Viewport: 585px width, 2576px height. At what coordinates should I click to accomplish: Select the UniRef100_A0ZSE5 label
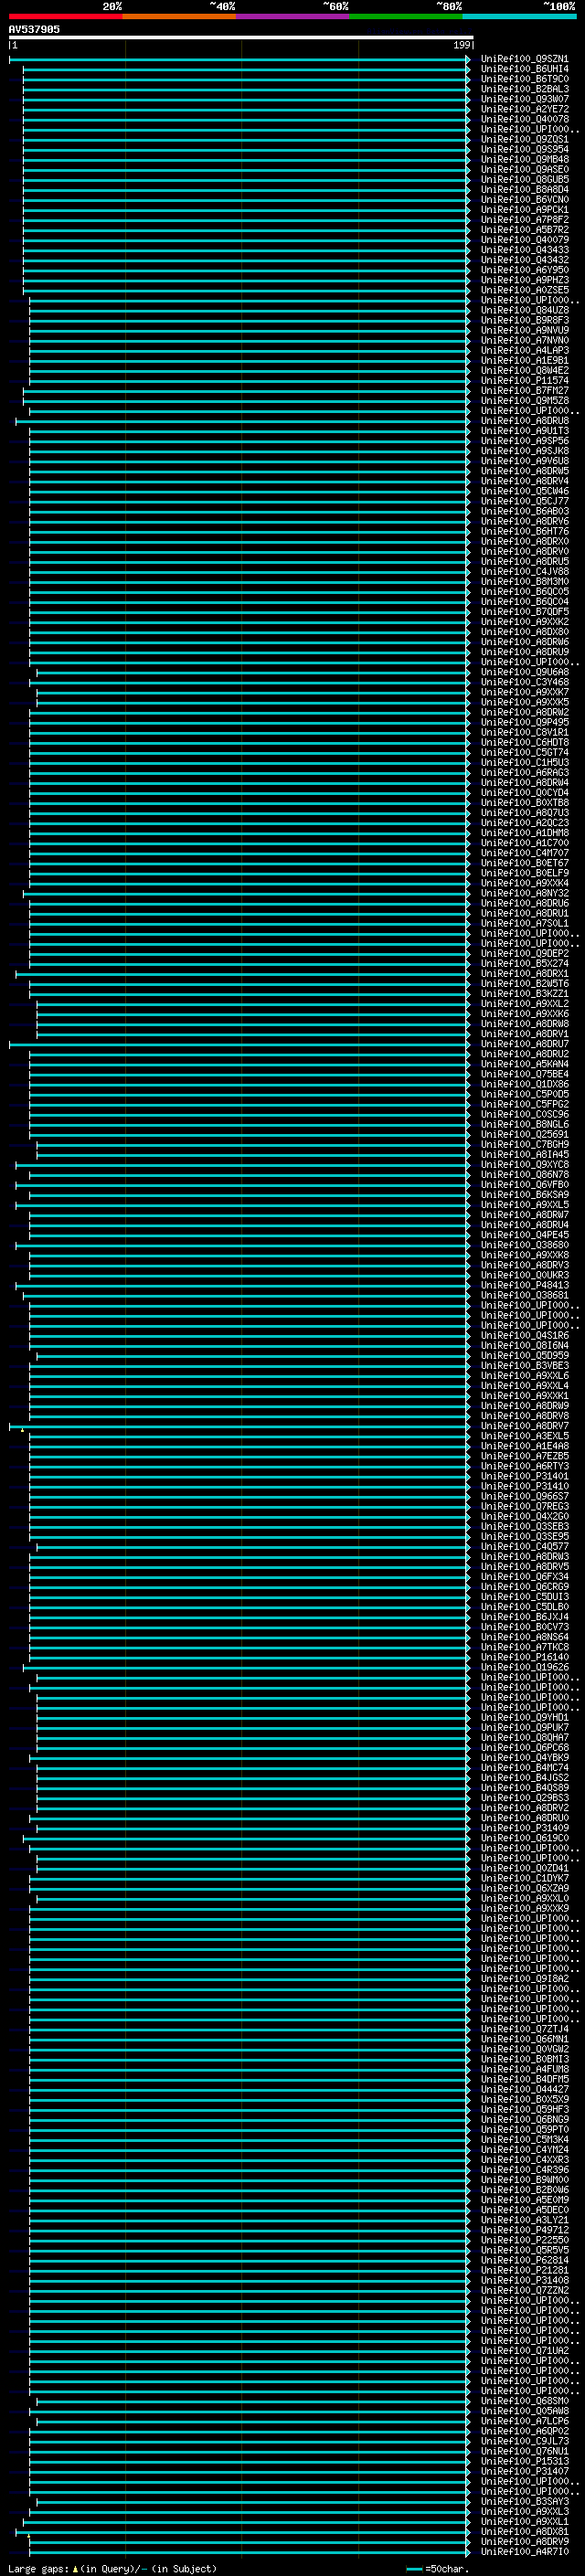tap(525, 290)
